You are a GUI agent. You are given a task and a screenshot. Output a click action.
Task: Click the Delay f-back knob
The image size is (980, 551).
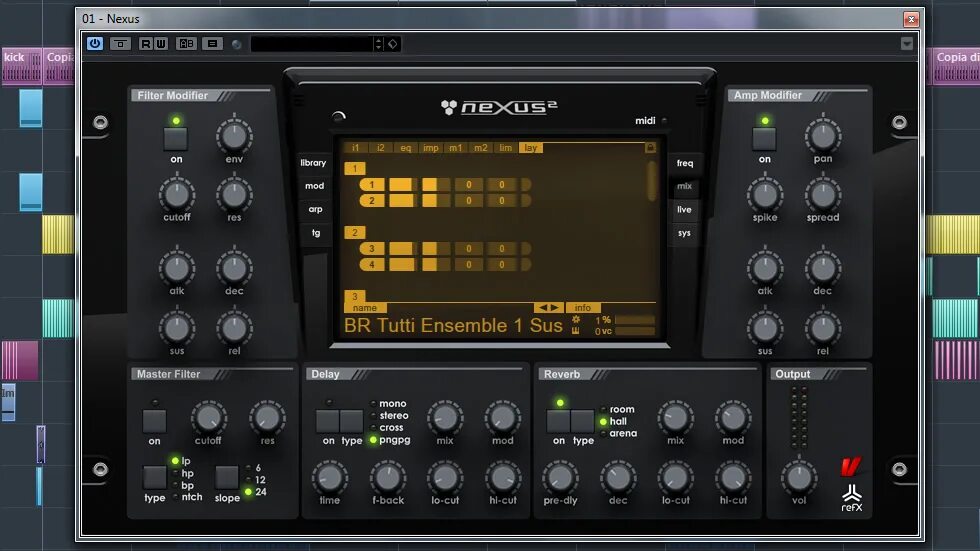(x=388, y=477)
